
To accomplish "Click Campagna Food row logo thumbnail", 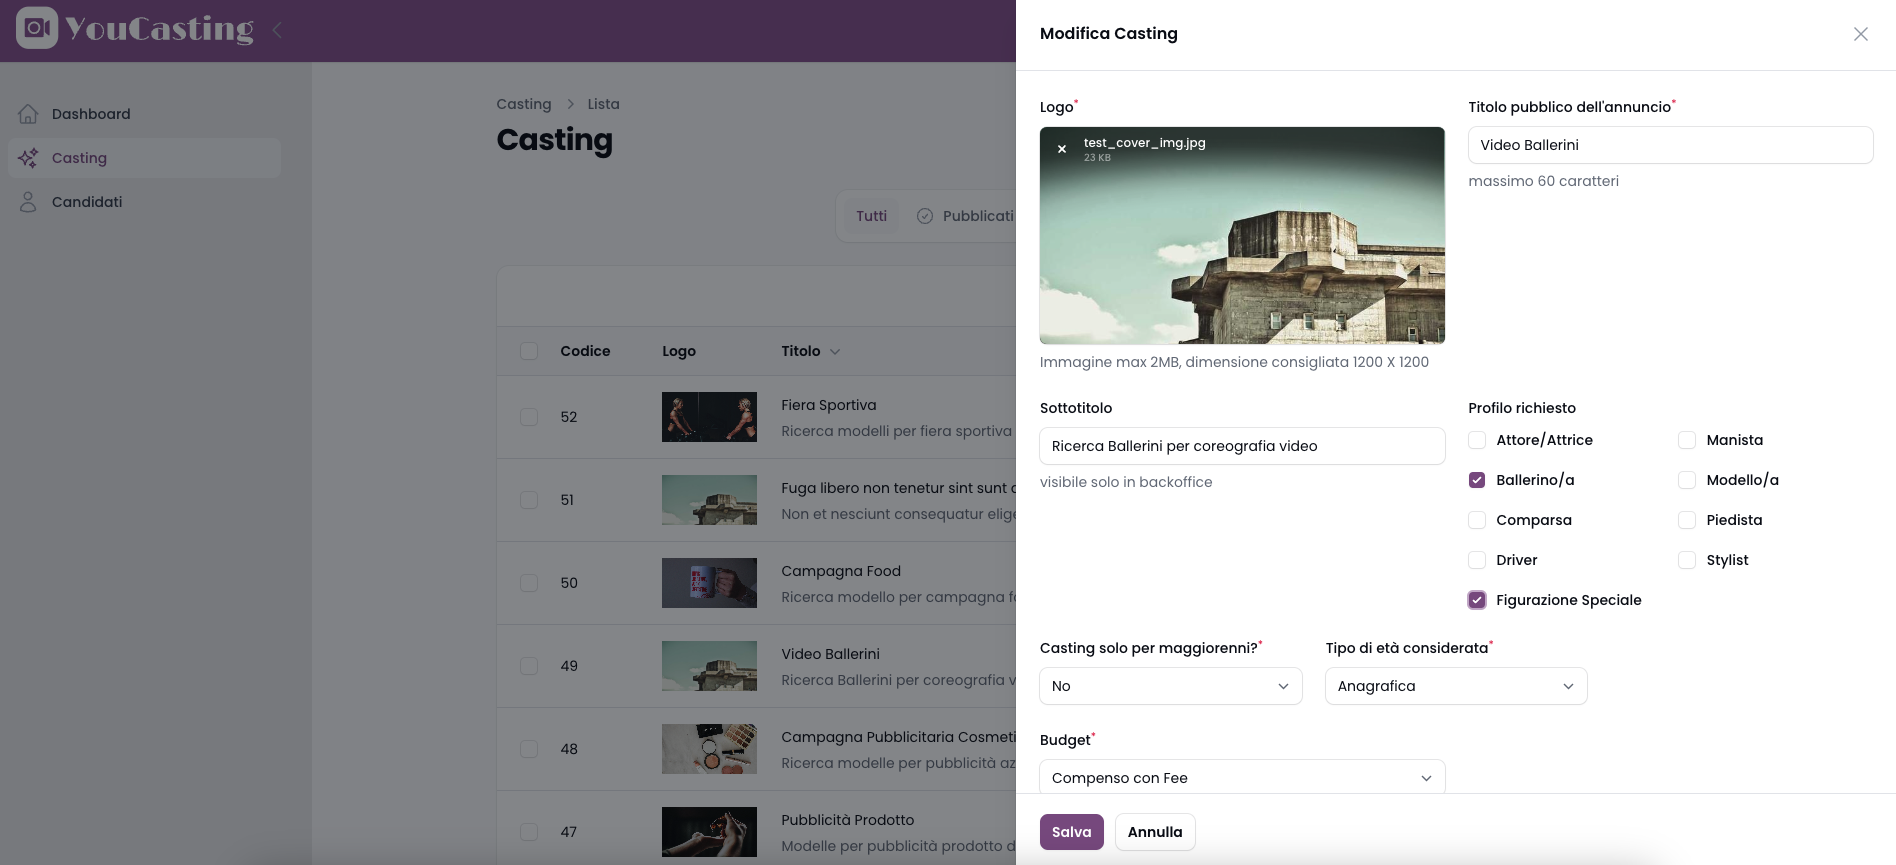I will coord(709,583).
